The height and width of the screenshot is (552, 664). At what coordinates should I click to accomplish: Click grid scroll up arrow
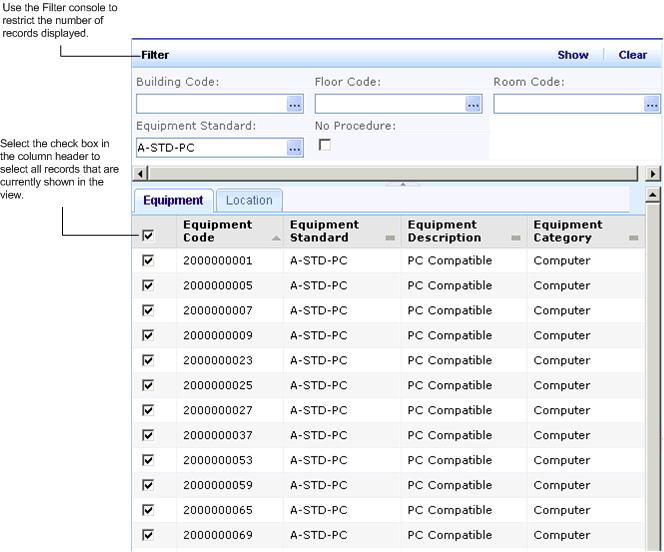coord(653,195)
